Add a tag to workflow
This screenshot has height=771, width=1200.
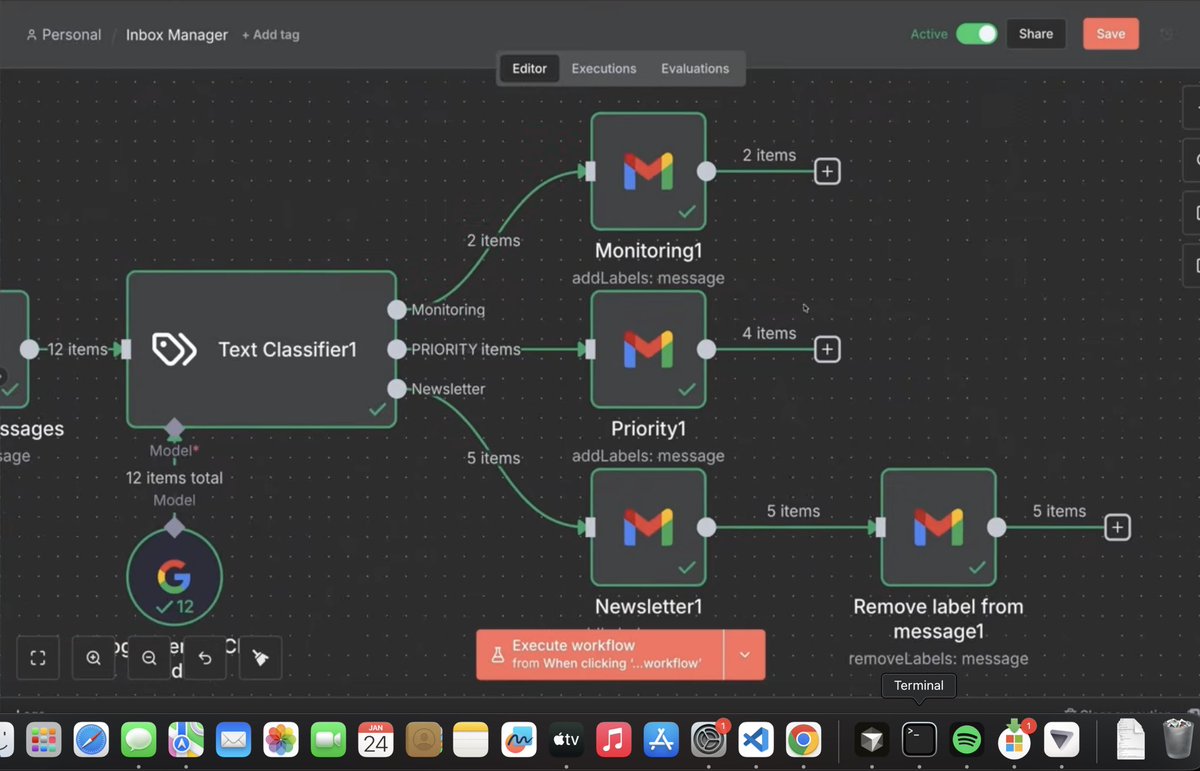point(270,35)
